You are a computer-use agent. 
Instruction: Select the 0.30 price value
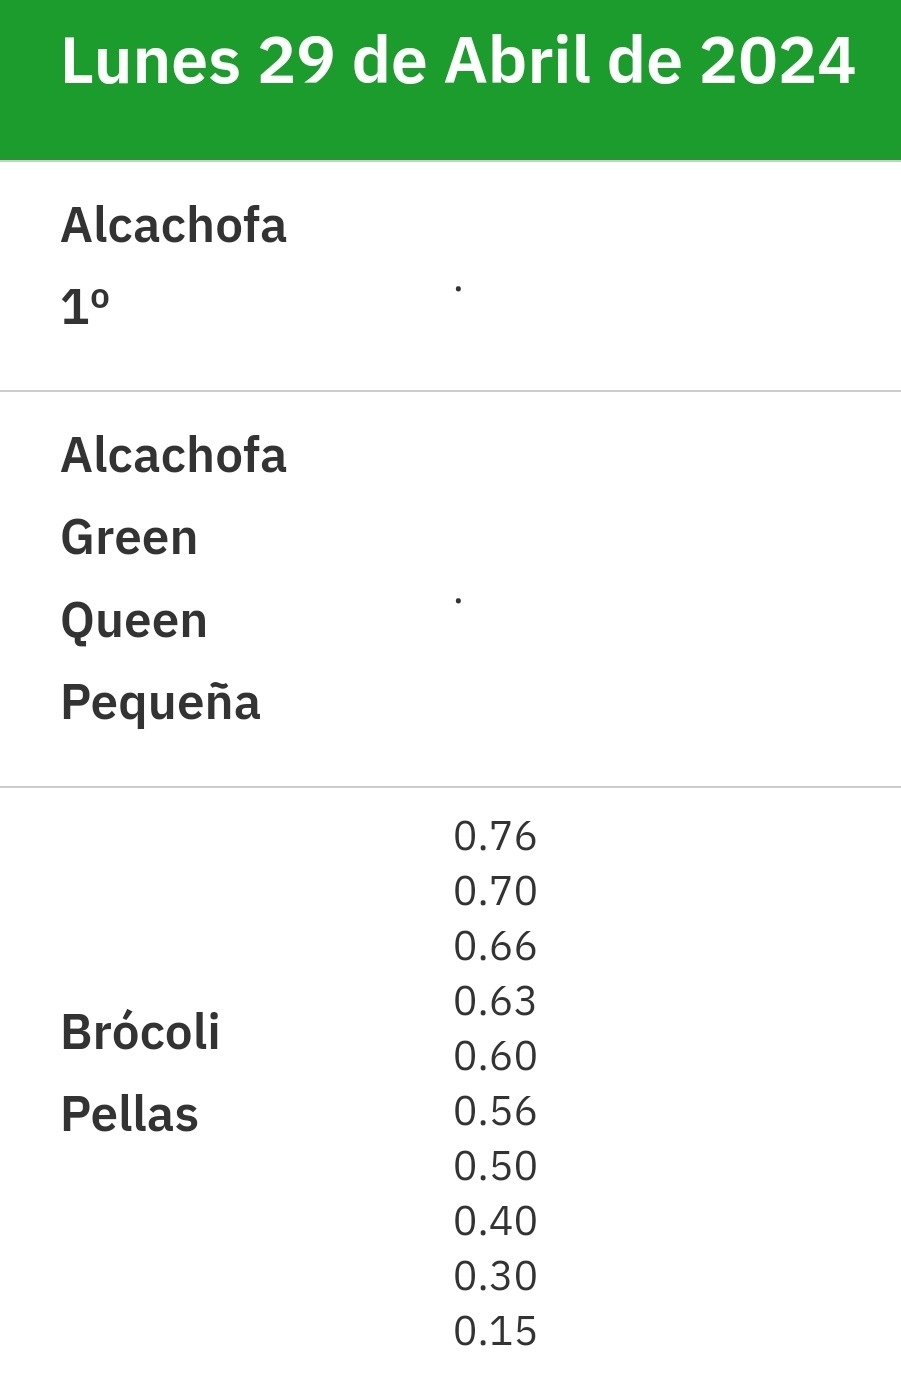click(495, 1276)
